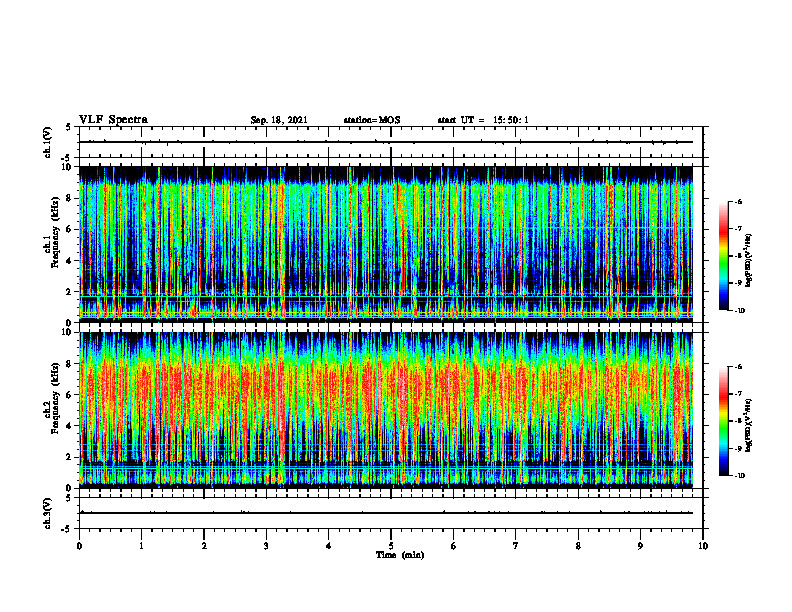Click time axis tick label "0"

click(79, 546)
